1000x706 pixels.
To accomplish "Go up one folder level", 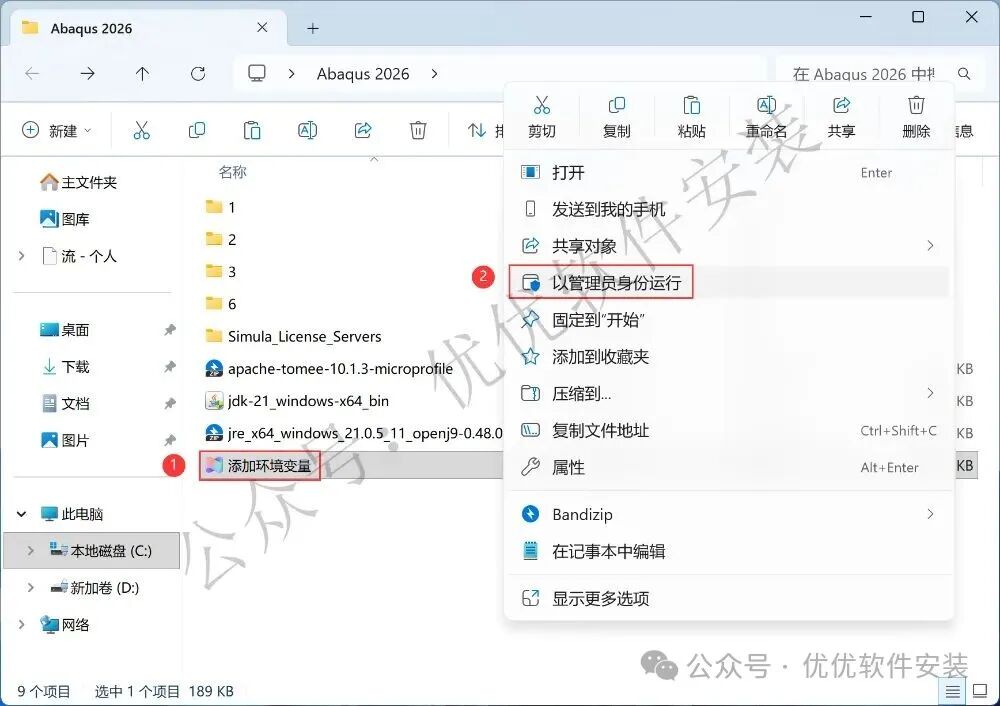I will (x=142, y=73).
